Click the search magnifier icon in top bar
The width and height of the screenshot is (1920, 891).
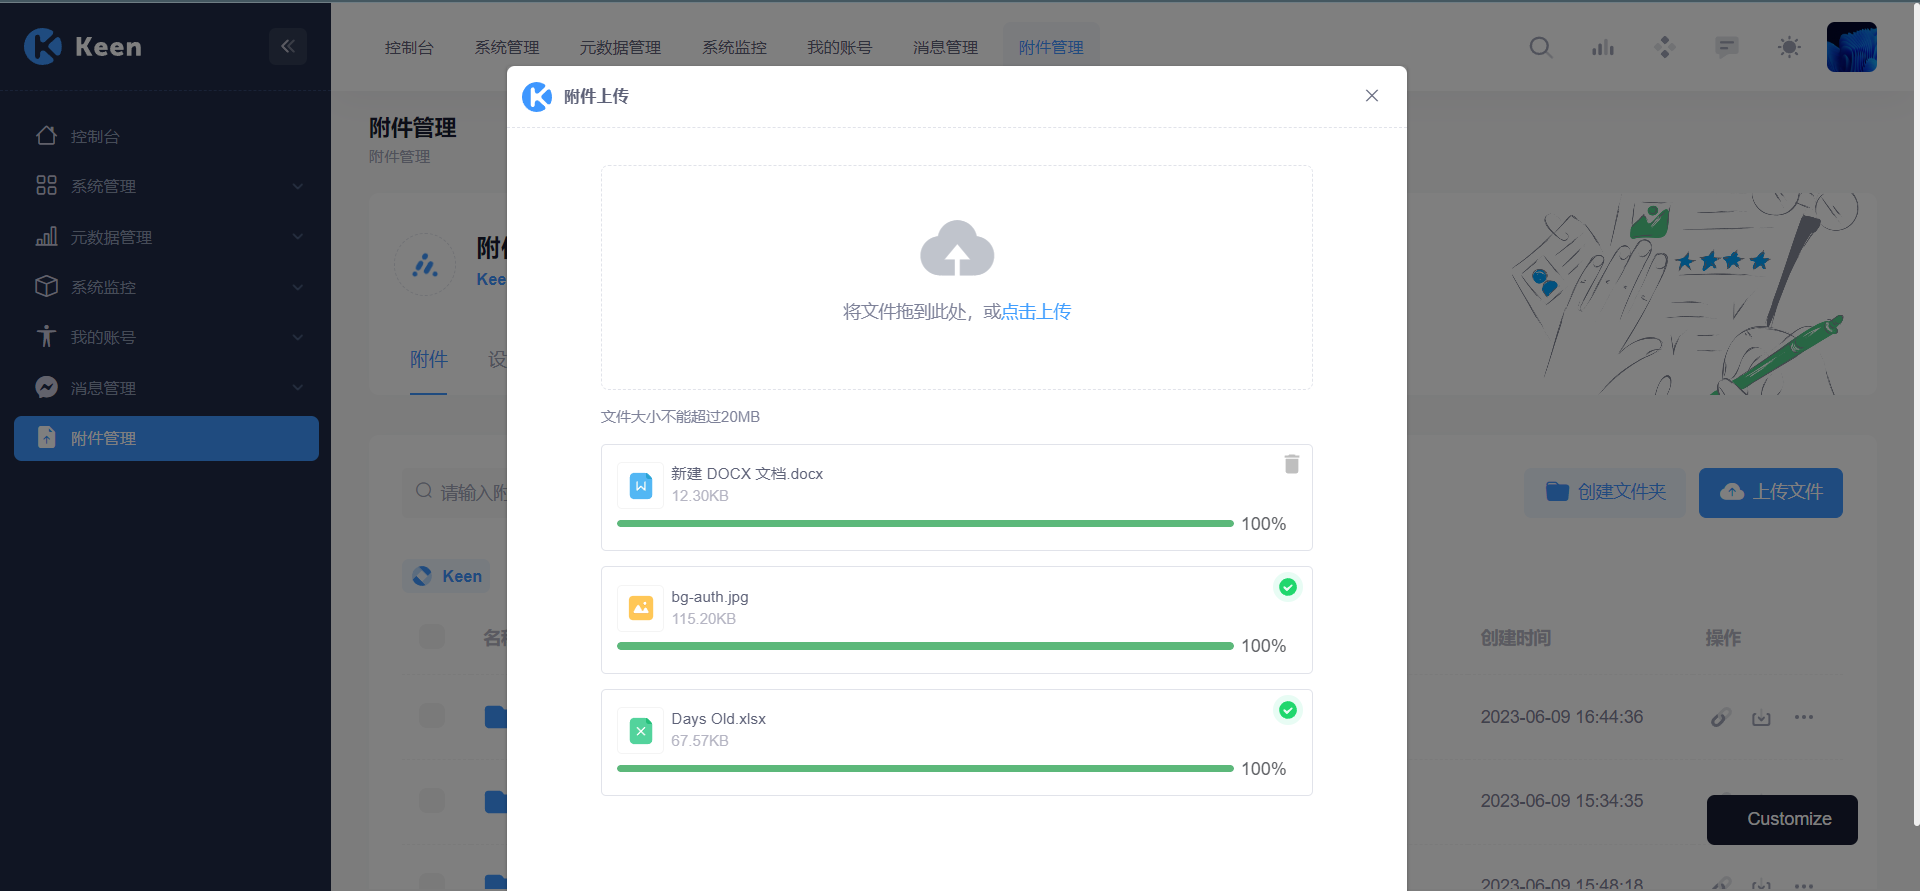point(1540,47)
